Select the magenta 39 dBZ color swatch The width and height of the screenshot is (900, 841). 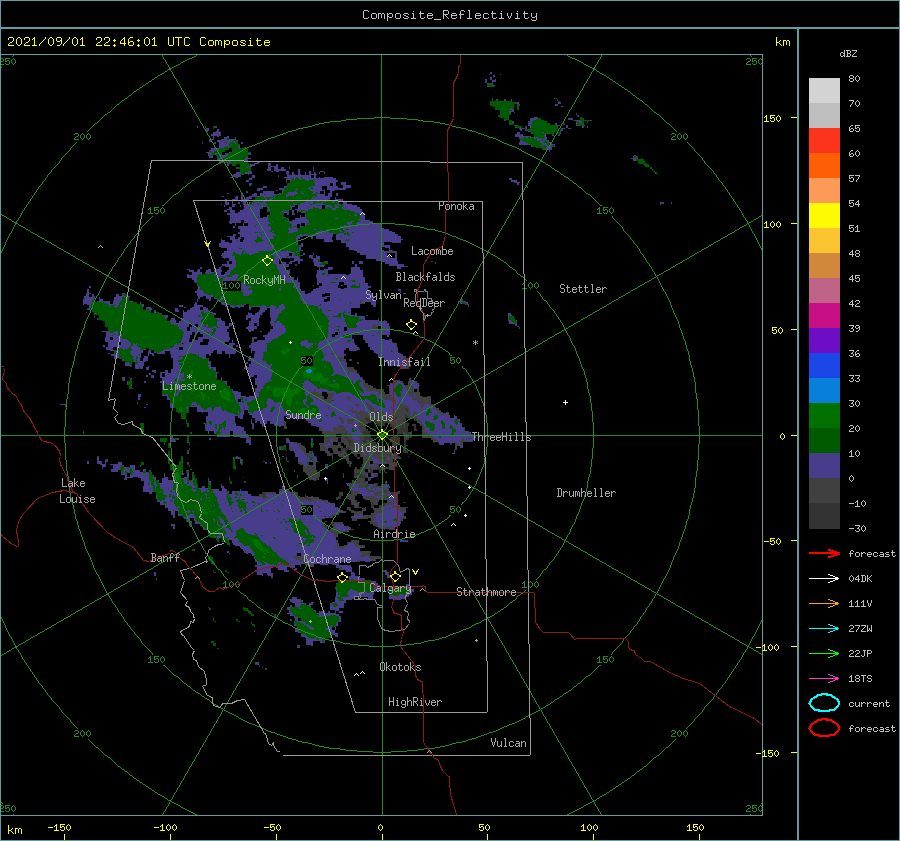pyautogui.click(x=824, y=315)
